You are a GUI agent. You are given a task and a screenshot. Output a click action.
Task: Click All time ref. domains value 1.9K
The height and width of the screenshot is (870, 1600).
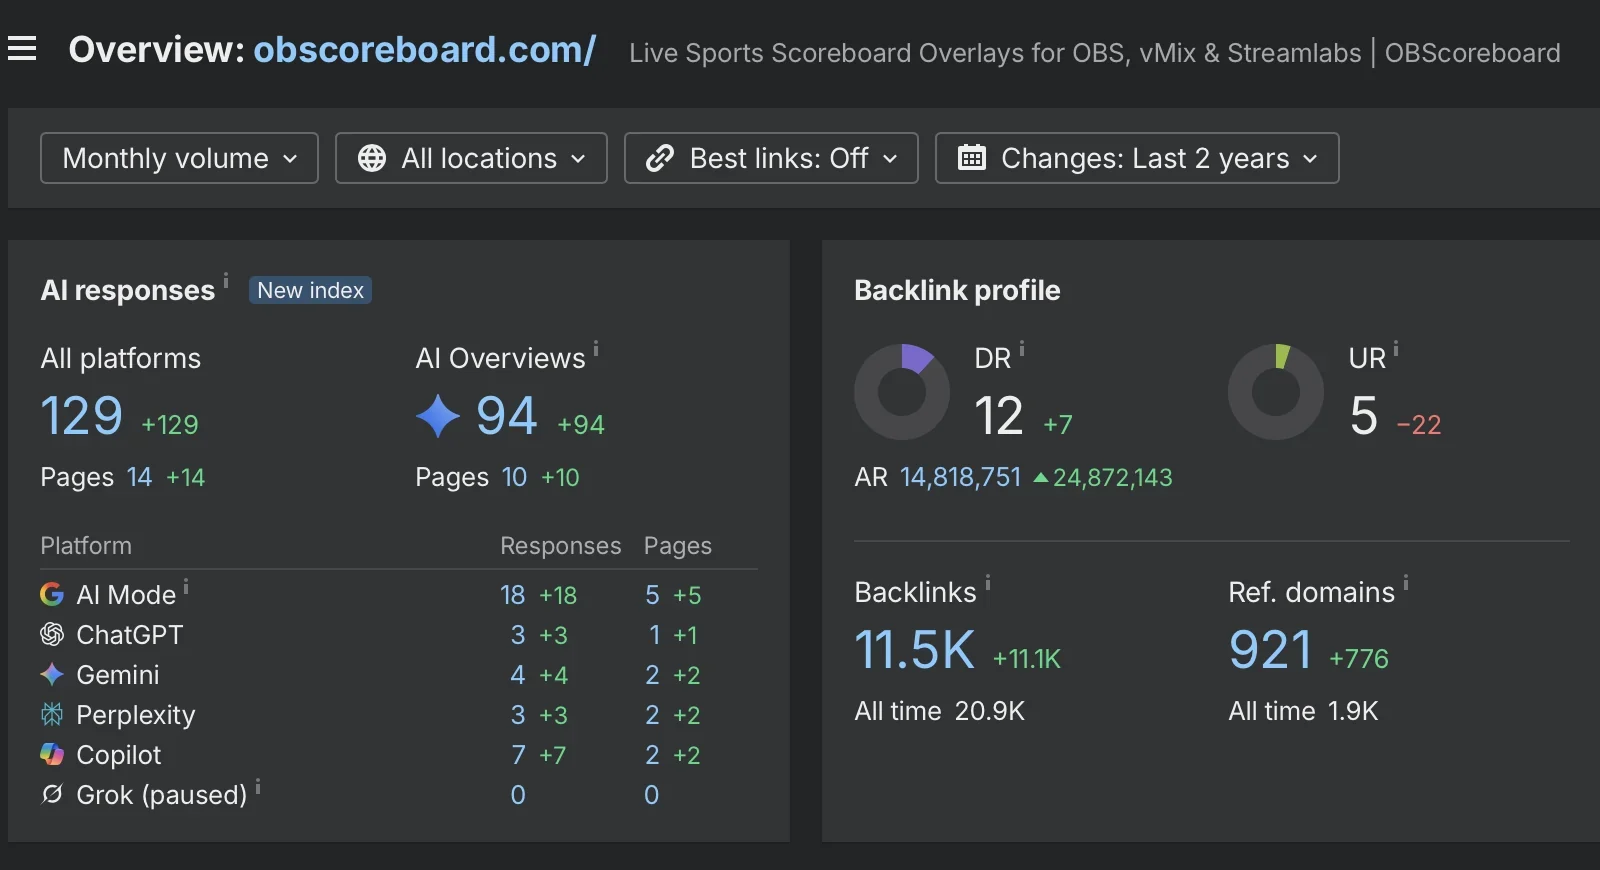click(x=1353, y=711)
